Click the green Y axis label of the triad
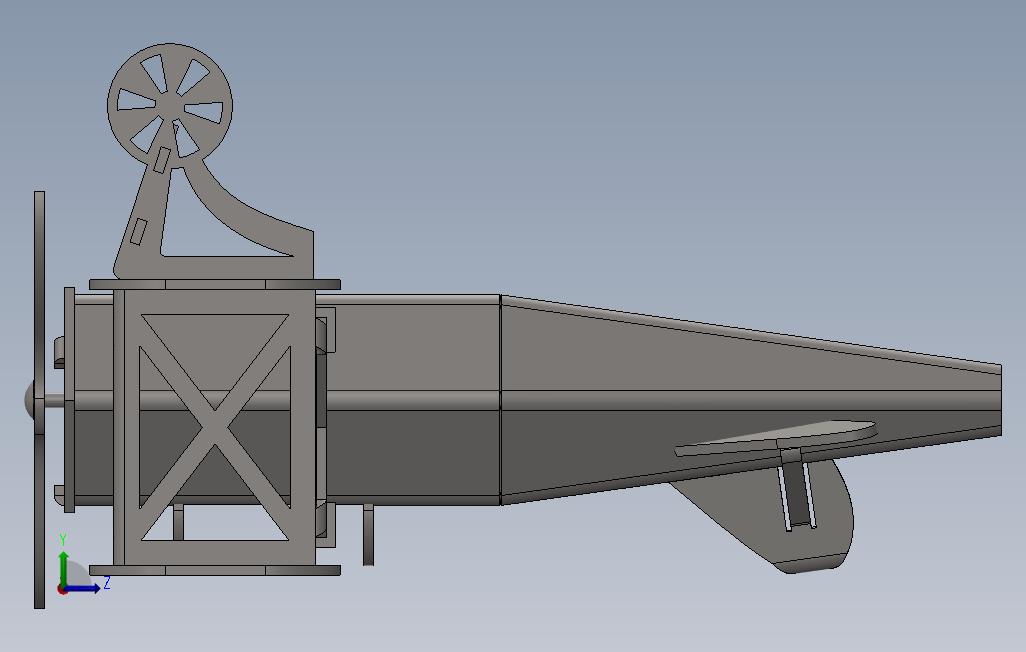The height and width of the screenshot is (652, 1026). [x=63, y=540]
